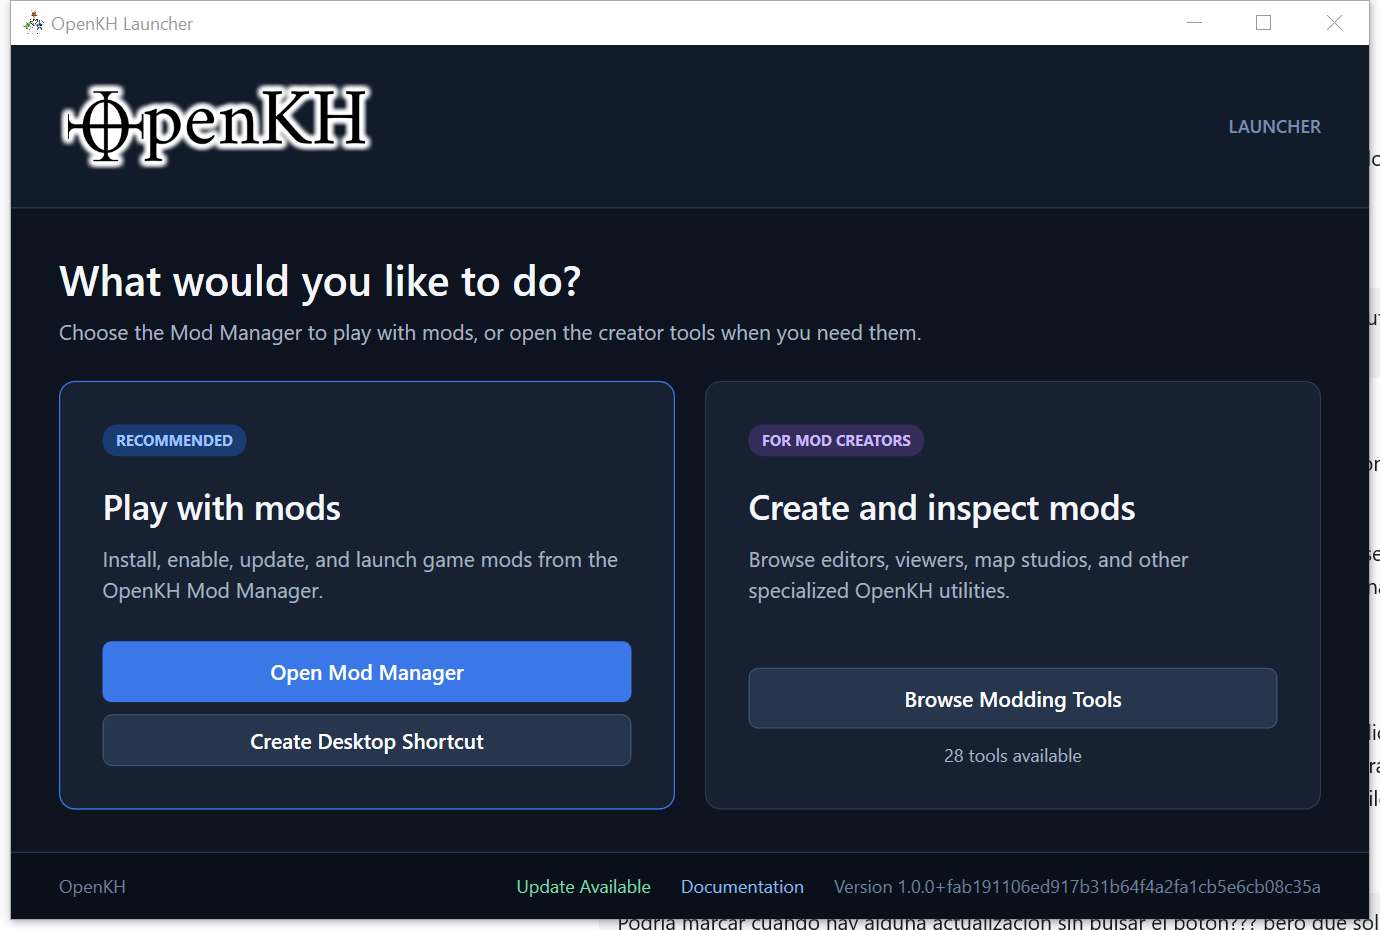Click the '28 tools available' text
The width and height of the screenshot is (1380, 930).
(x=1013, y=756)
